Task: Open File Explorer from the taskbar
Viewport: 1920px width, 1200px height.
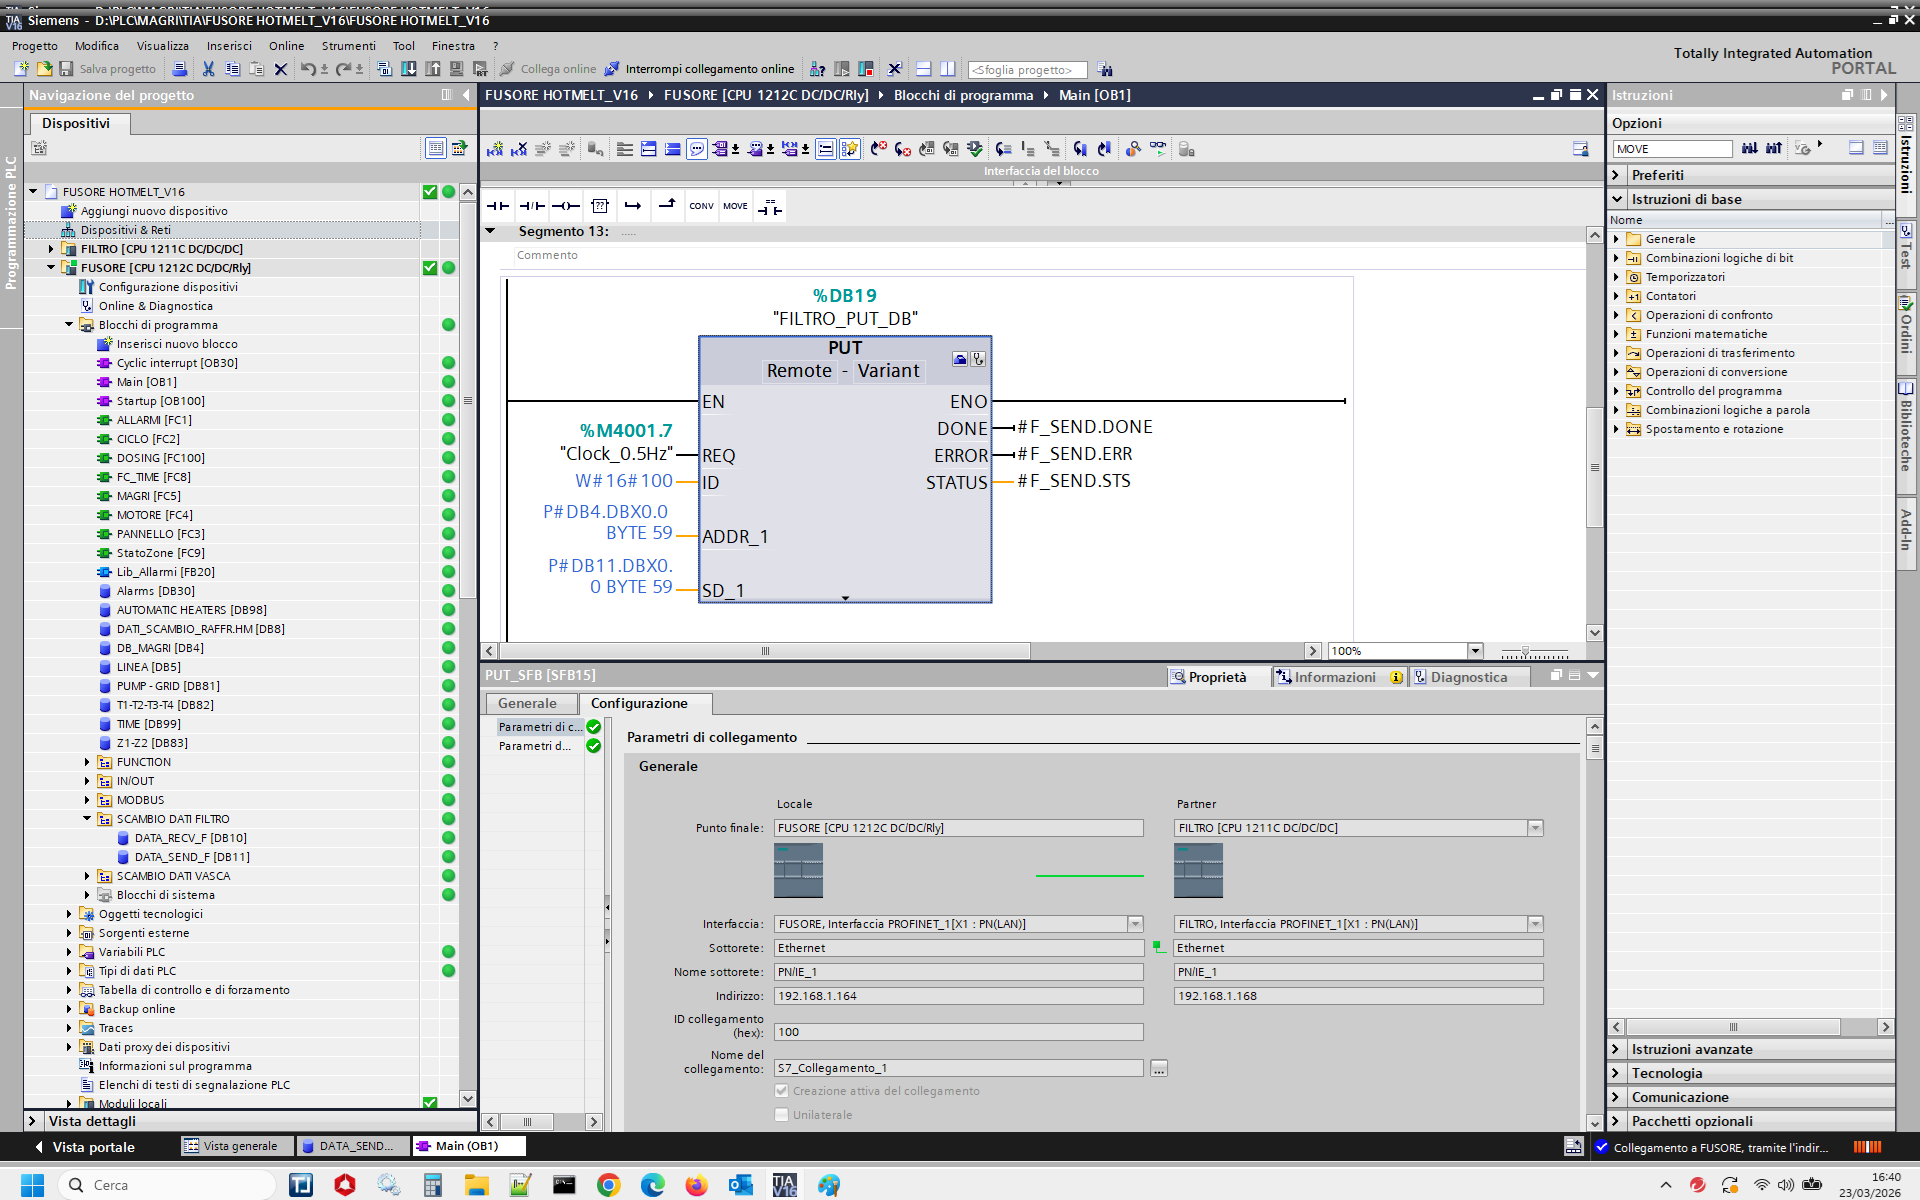Action: click(x=476, y=1185)
